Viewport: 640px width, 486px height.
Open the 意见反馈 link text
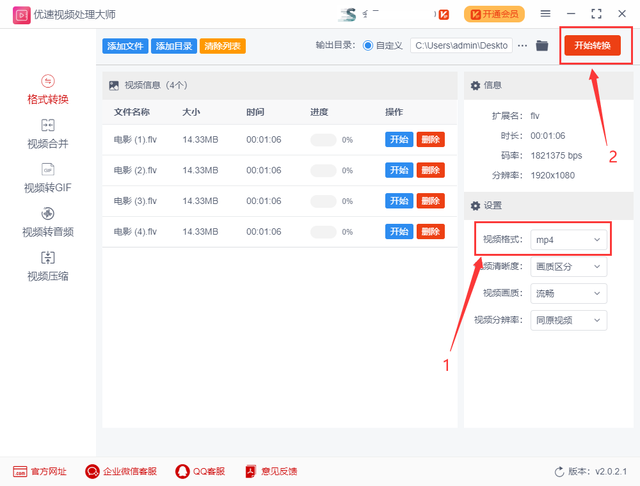[x=279, y=472]
